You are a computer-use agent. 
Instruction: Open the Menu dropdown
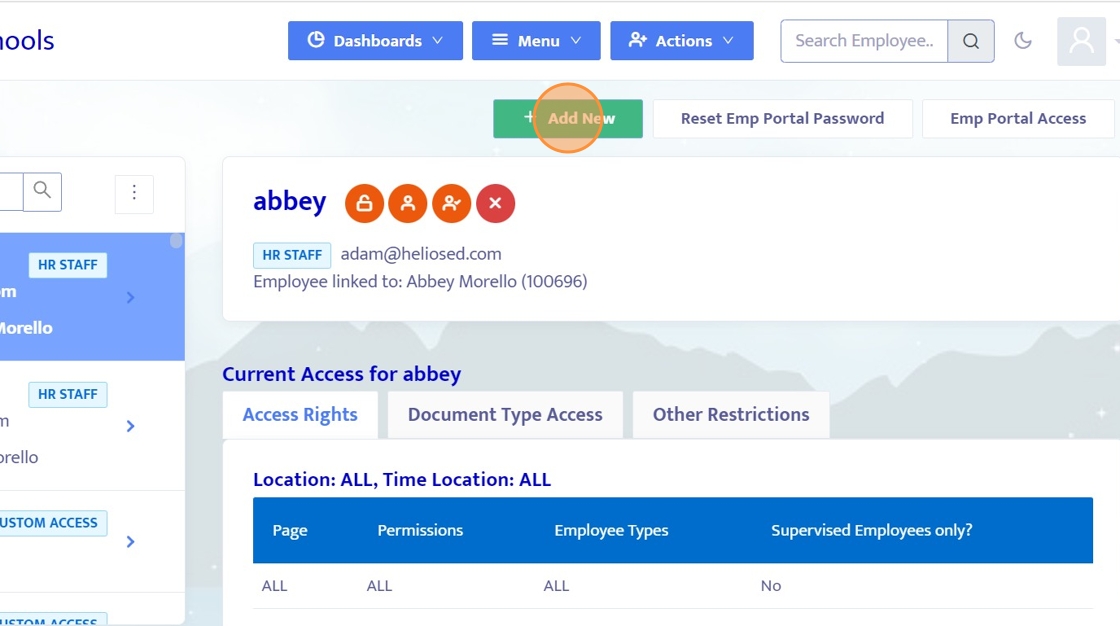(x=536, y=41)
